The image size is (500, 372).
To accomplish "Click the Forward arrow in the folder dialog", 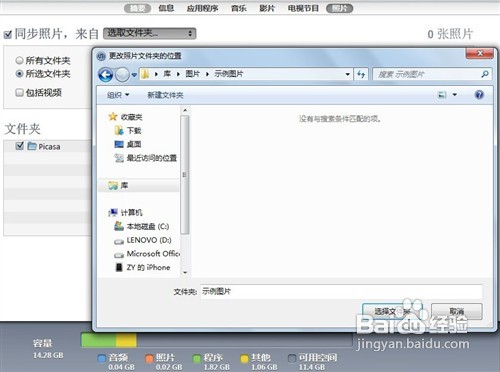I will (122, 75).
